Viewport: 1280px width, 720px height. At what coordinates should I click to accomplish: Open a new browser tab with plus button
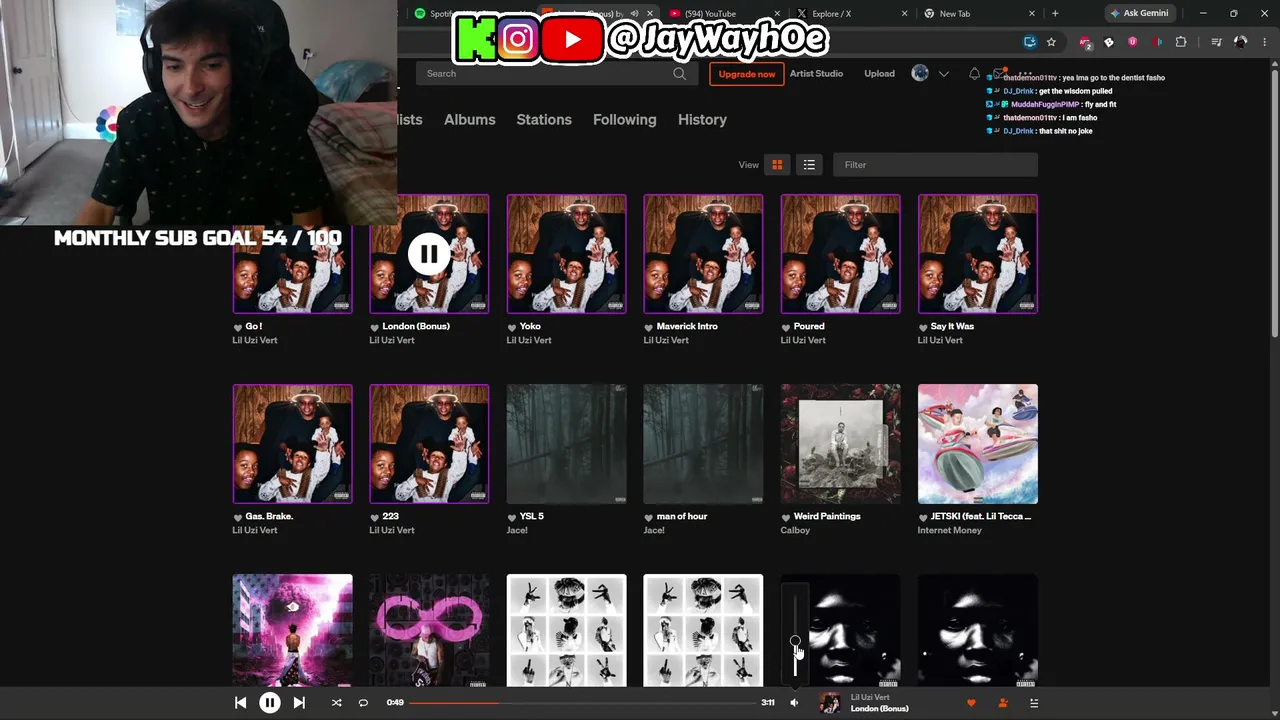(1055, 14)
